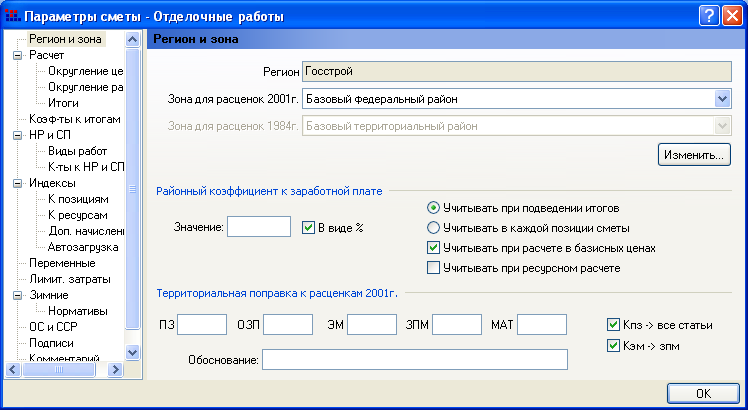
Task: Select the Подписи tree item
Action: click(x=51, y=343)
